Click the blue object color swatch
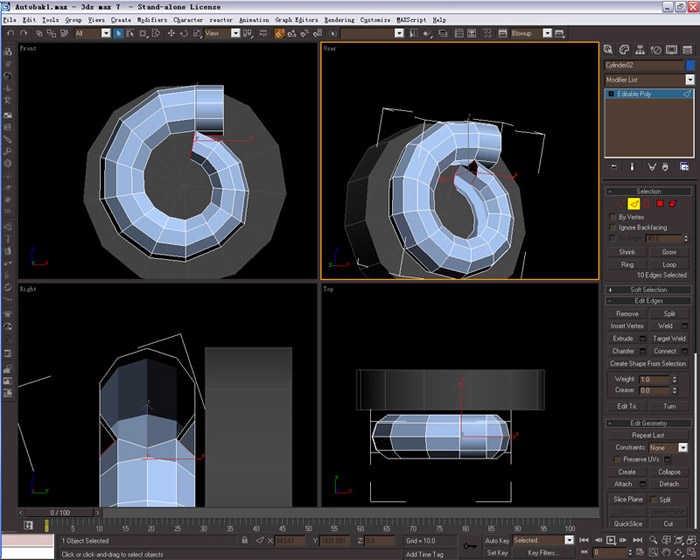 690,65
